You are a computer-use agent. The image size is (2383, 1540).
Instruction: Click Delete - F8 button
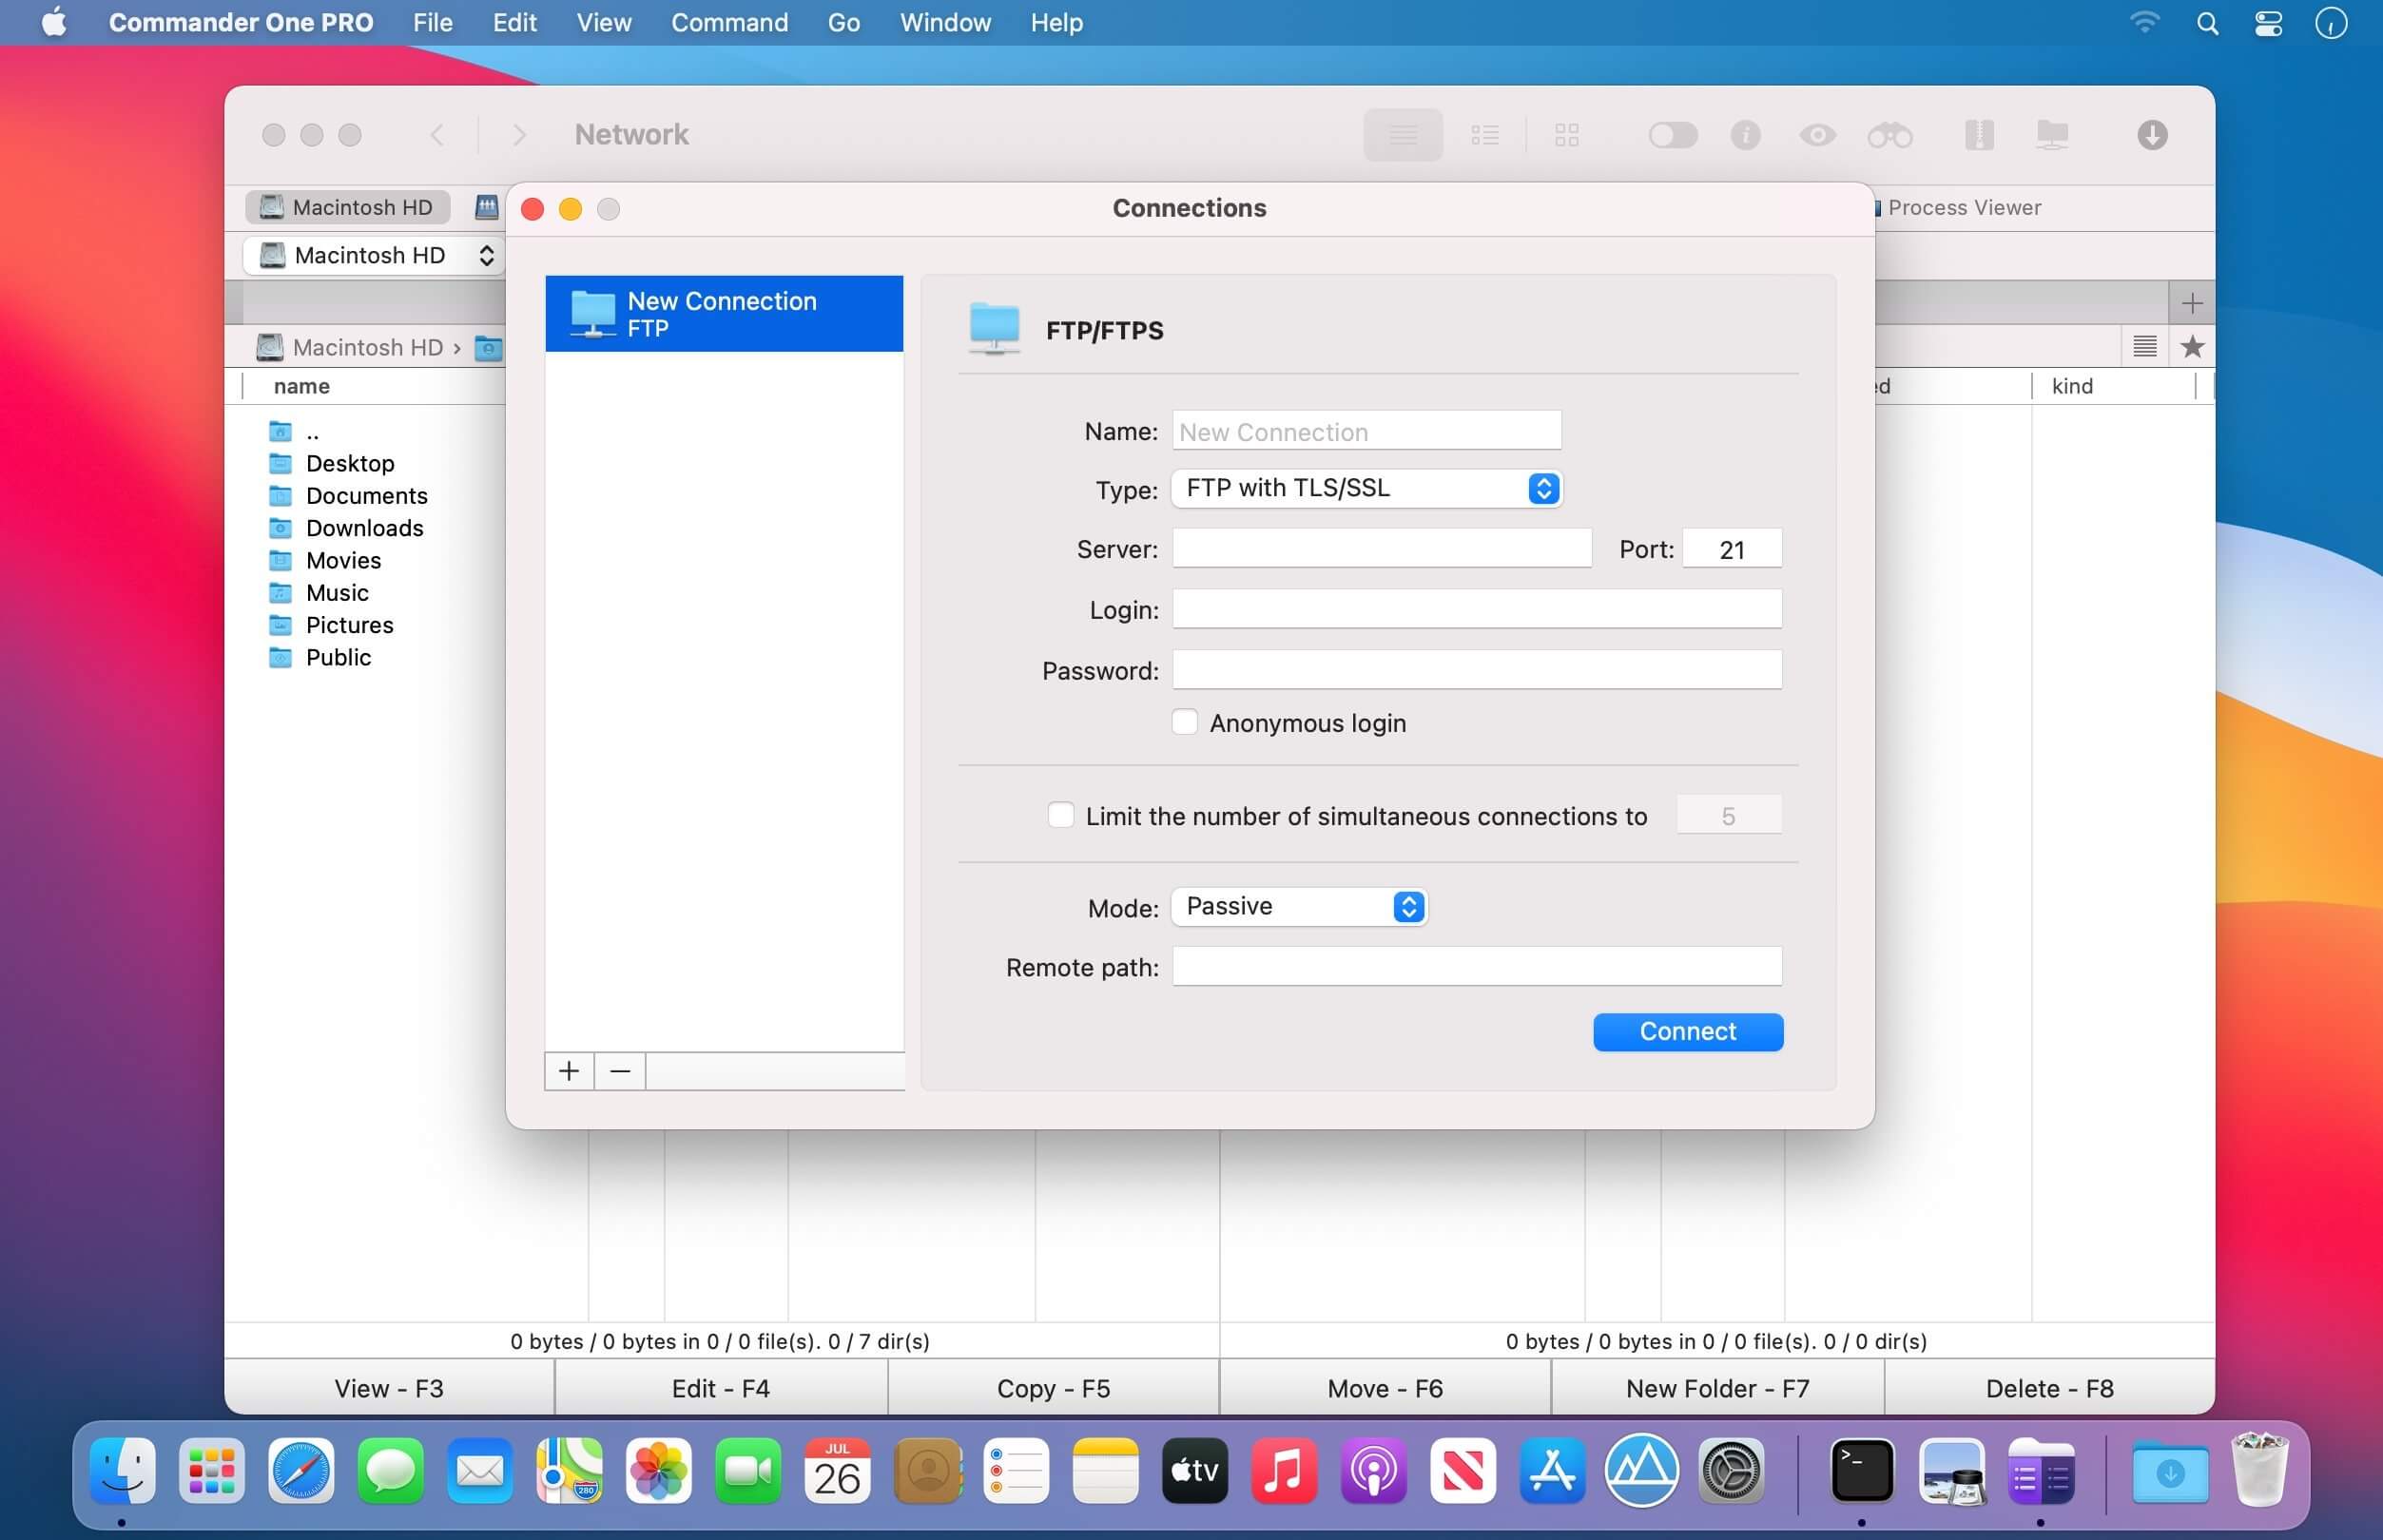click(x=2049, y=1388)
